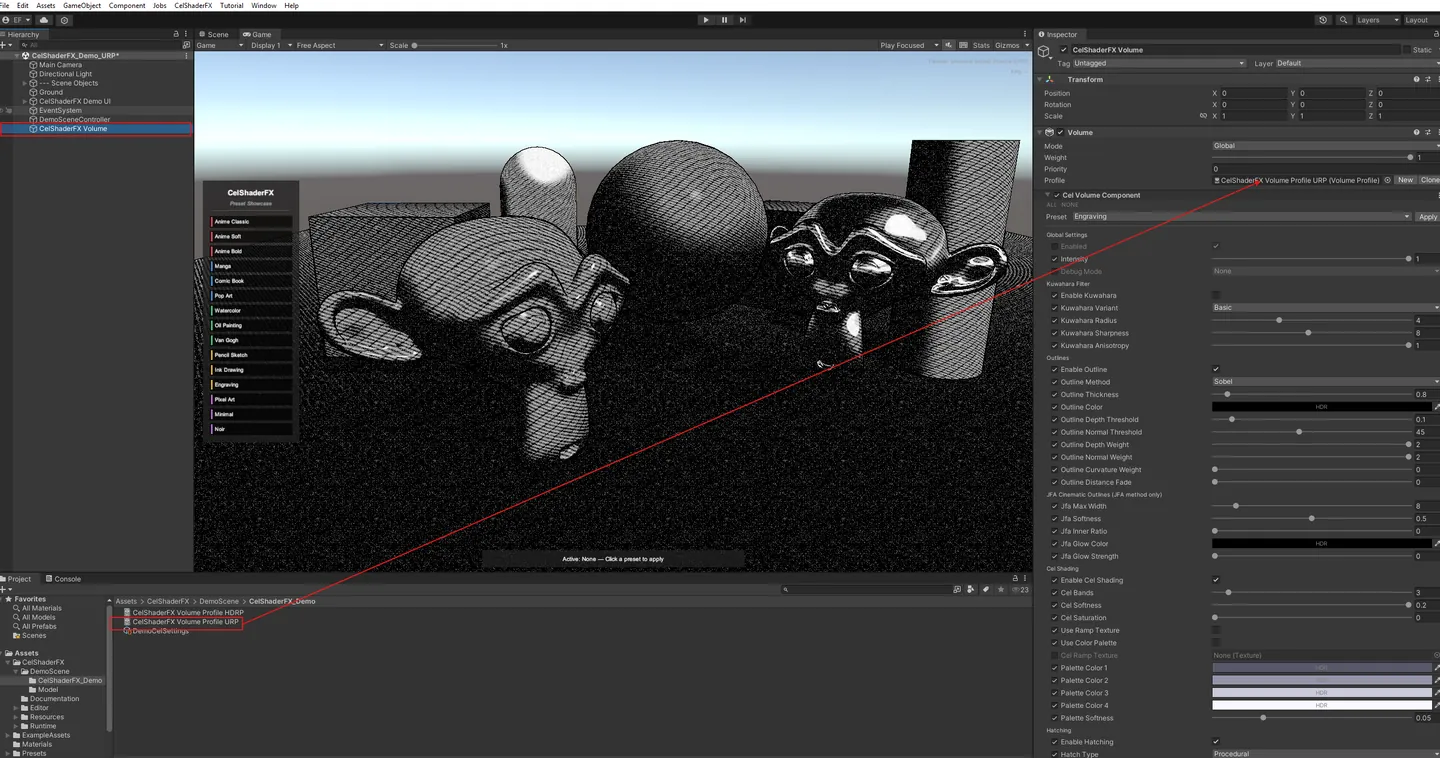Click the Scale constrain proportions link icon
The height and width of the screenshot is (758, 1440).
tap(1203, 116)
